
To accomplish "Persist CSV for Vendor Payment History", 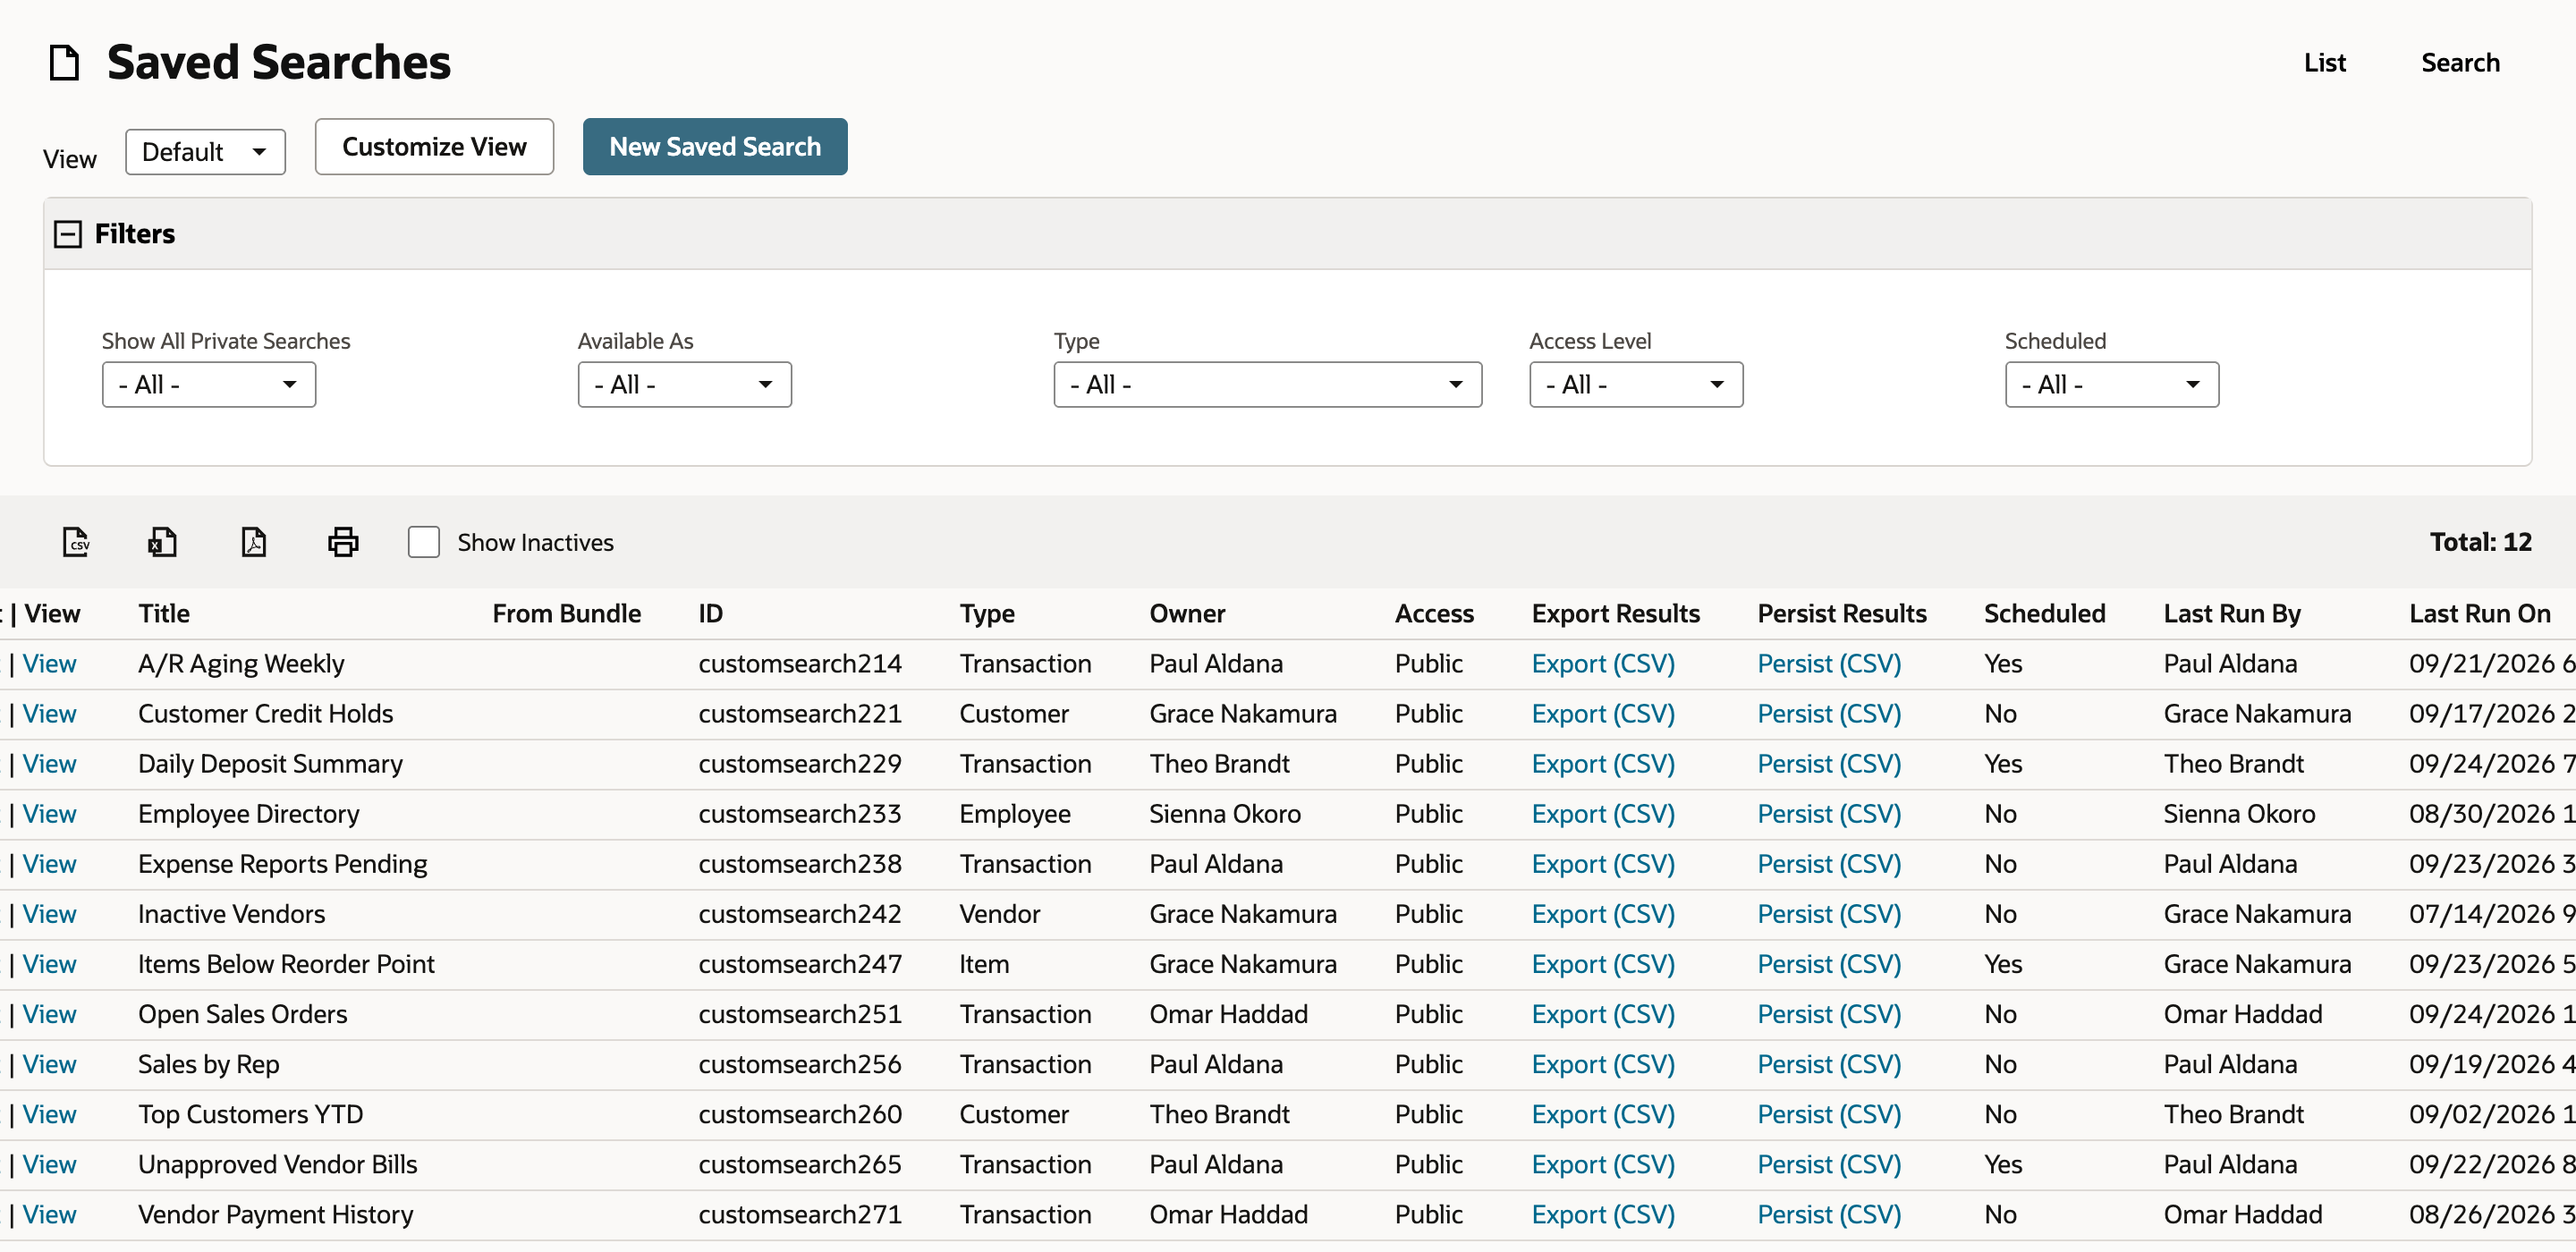I will (1829, 1214).
